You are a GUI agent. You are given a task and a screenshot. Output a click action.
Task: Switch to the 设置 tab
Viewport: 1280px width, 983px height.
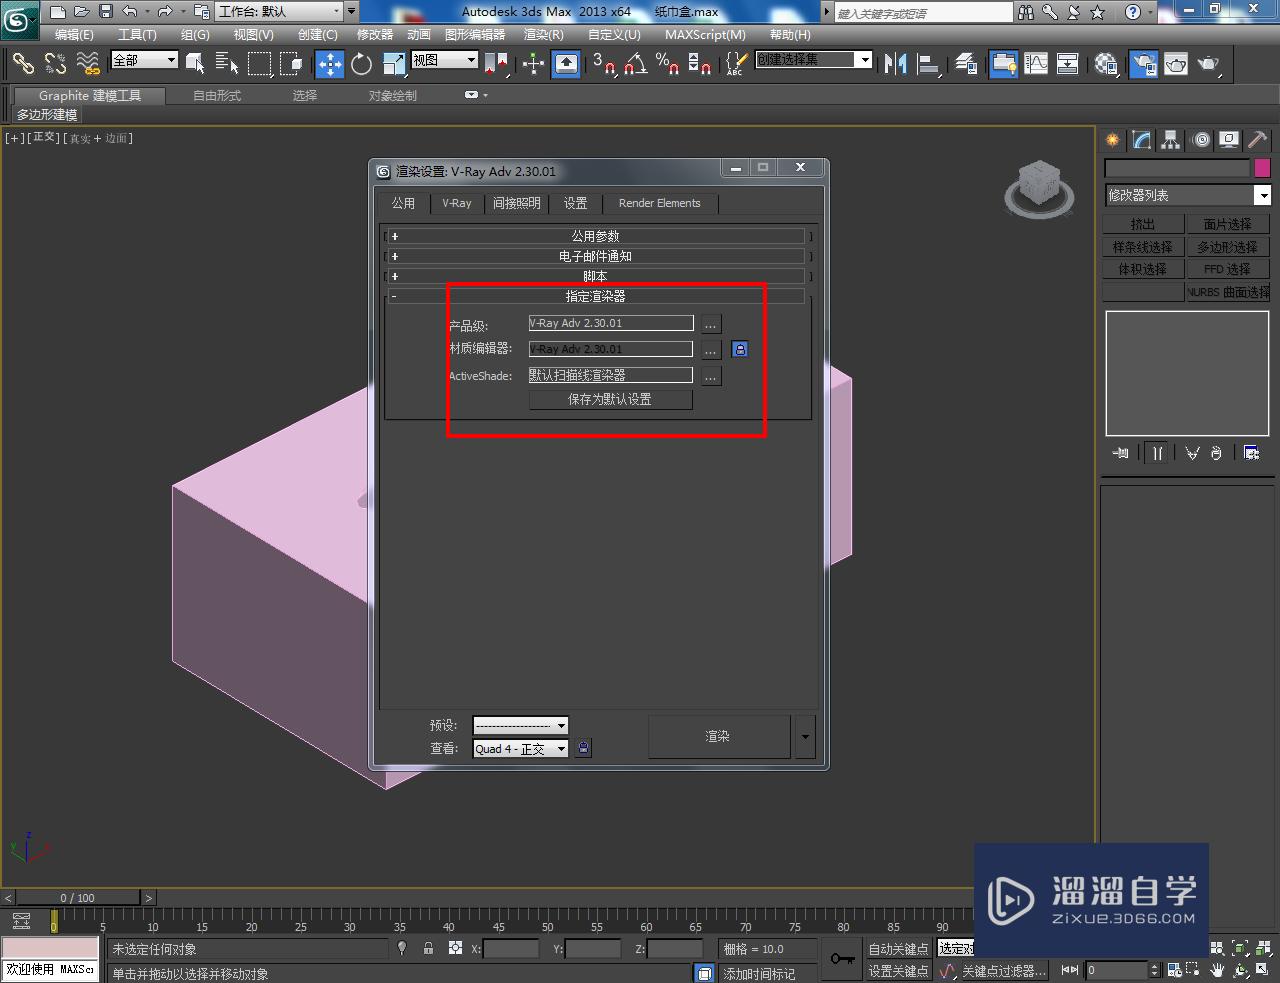click(x=575, y=203)
